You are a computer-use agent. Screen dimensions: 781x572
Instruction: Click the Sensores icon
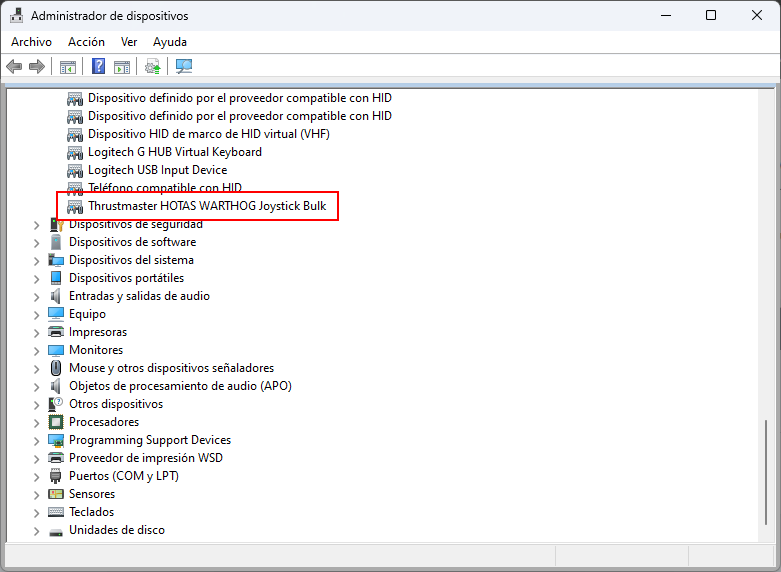point(56,494)
